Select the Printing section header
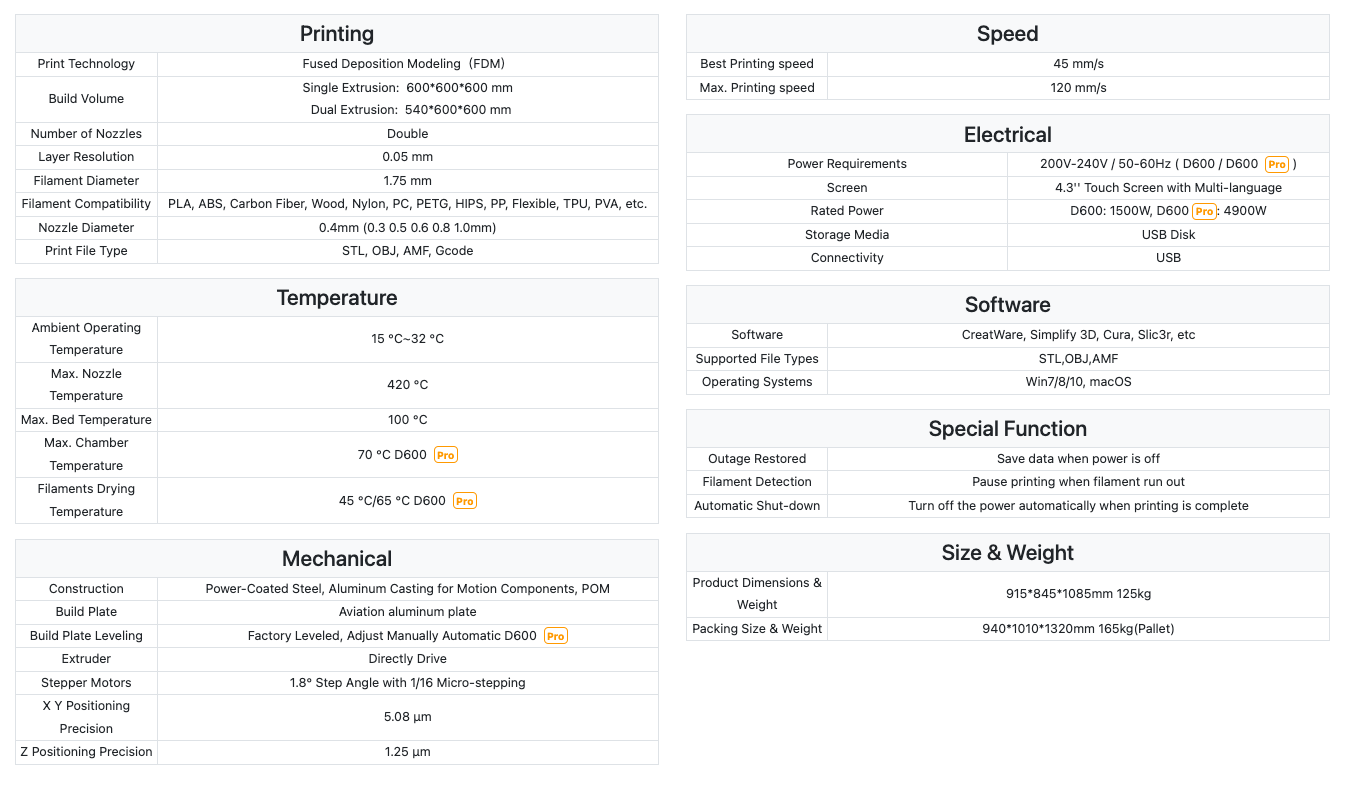This screenshot has width=1352, height=789. click(337, 34)
